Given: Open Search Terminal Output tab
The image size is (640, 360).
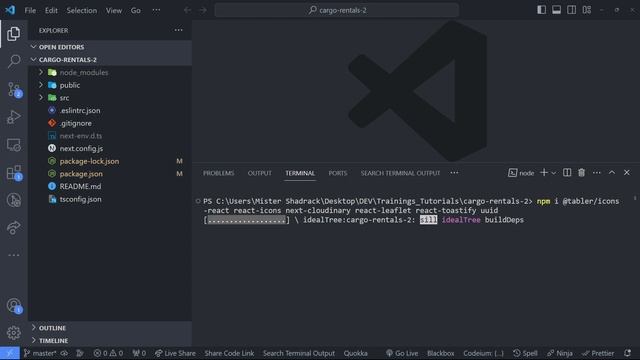Looking at the screenshot, I should click(x=400, y=173).
